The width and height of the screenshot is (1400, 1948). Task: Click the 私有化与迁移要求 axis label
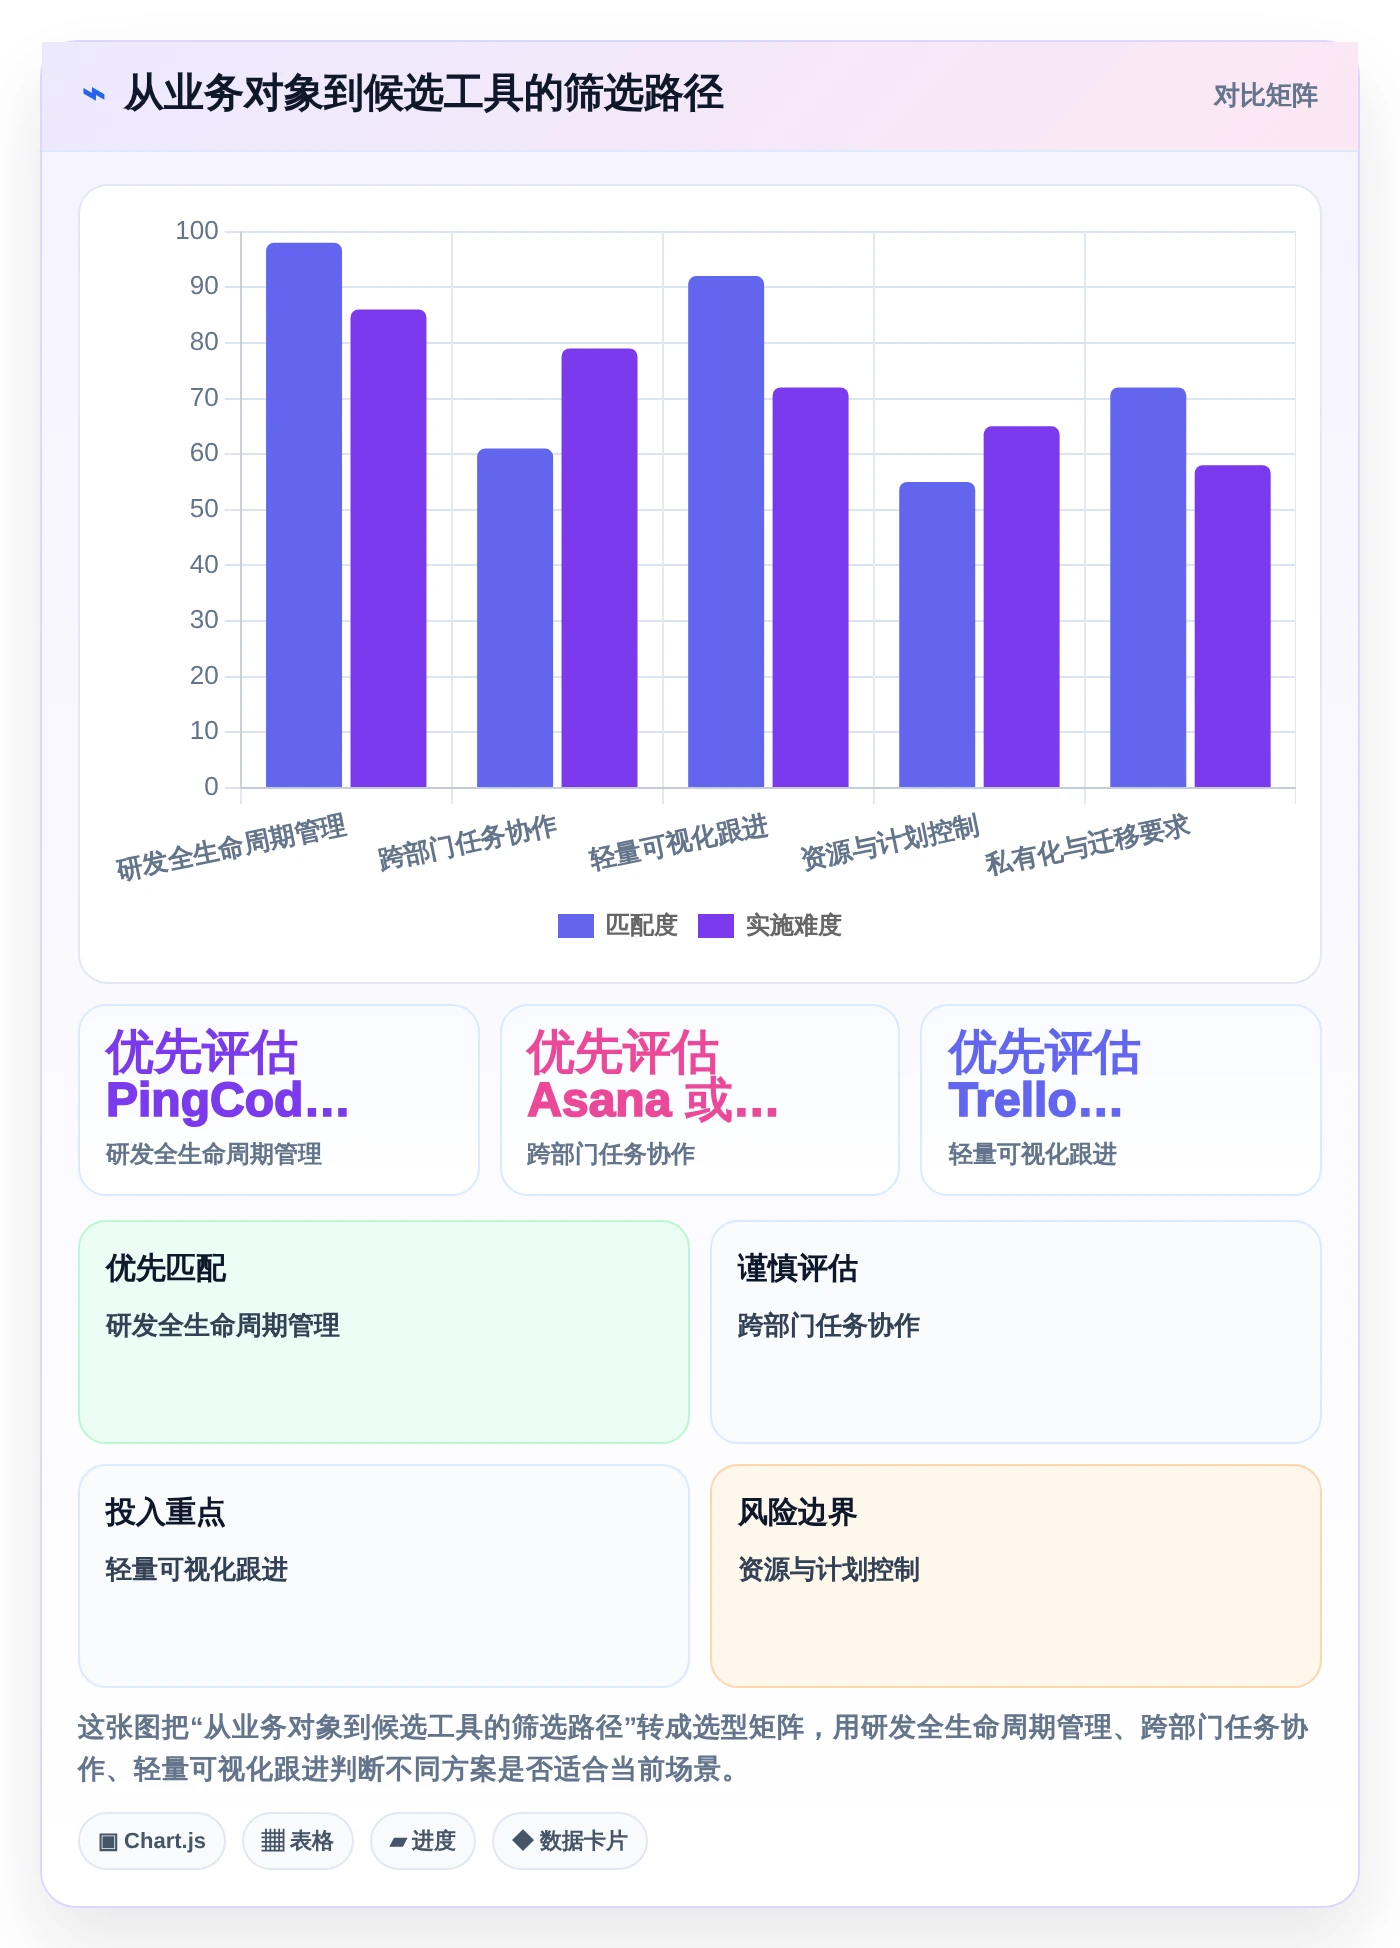[1088, 845]
